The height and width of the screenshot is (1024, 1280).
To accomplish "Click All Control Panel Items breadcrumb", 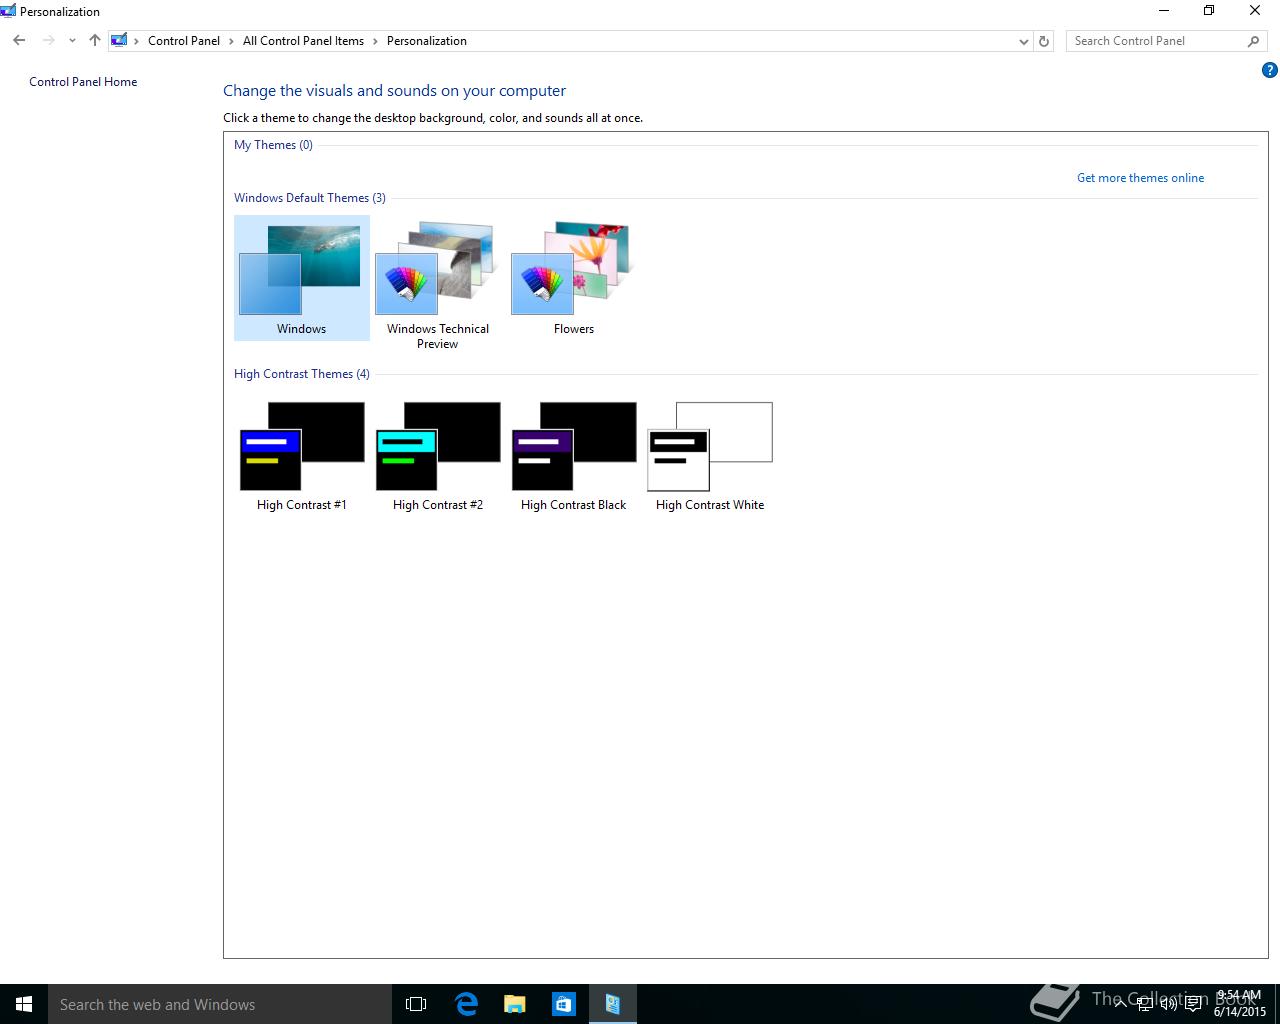I will (303, 41).
